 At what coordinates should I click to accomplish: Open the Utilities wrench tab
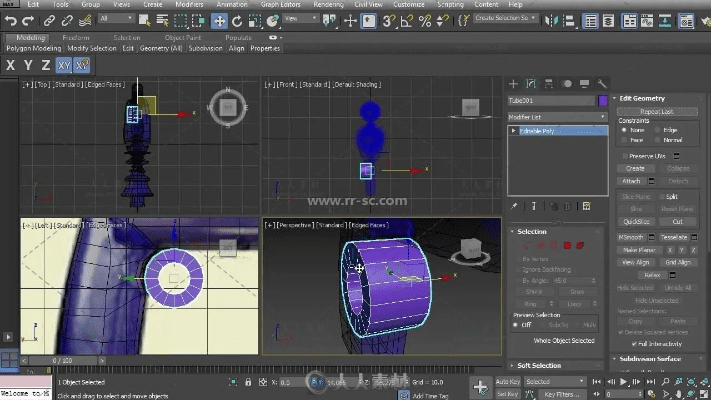pos(602,84)
